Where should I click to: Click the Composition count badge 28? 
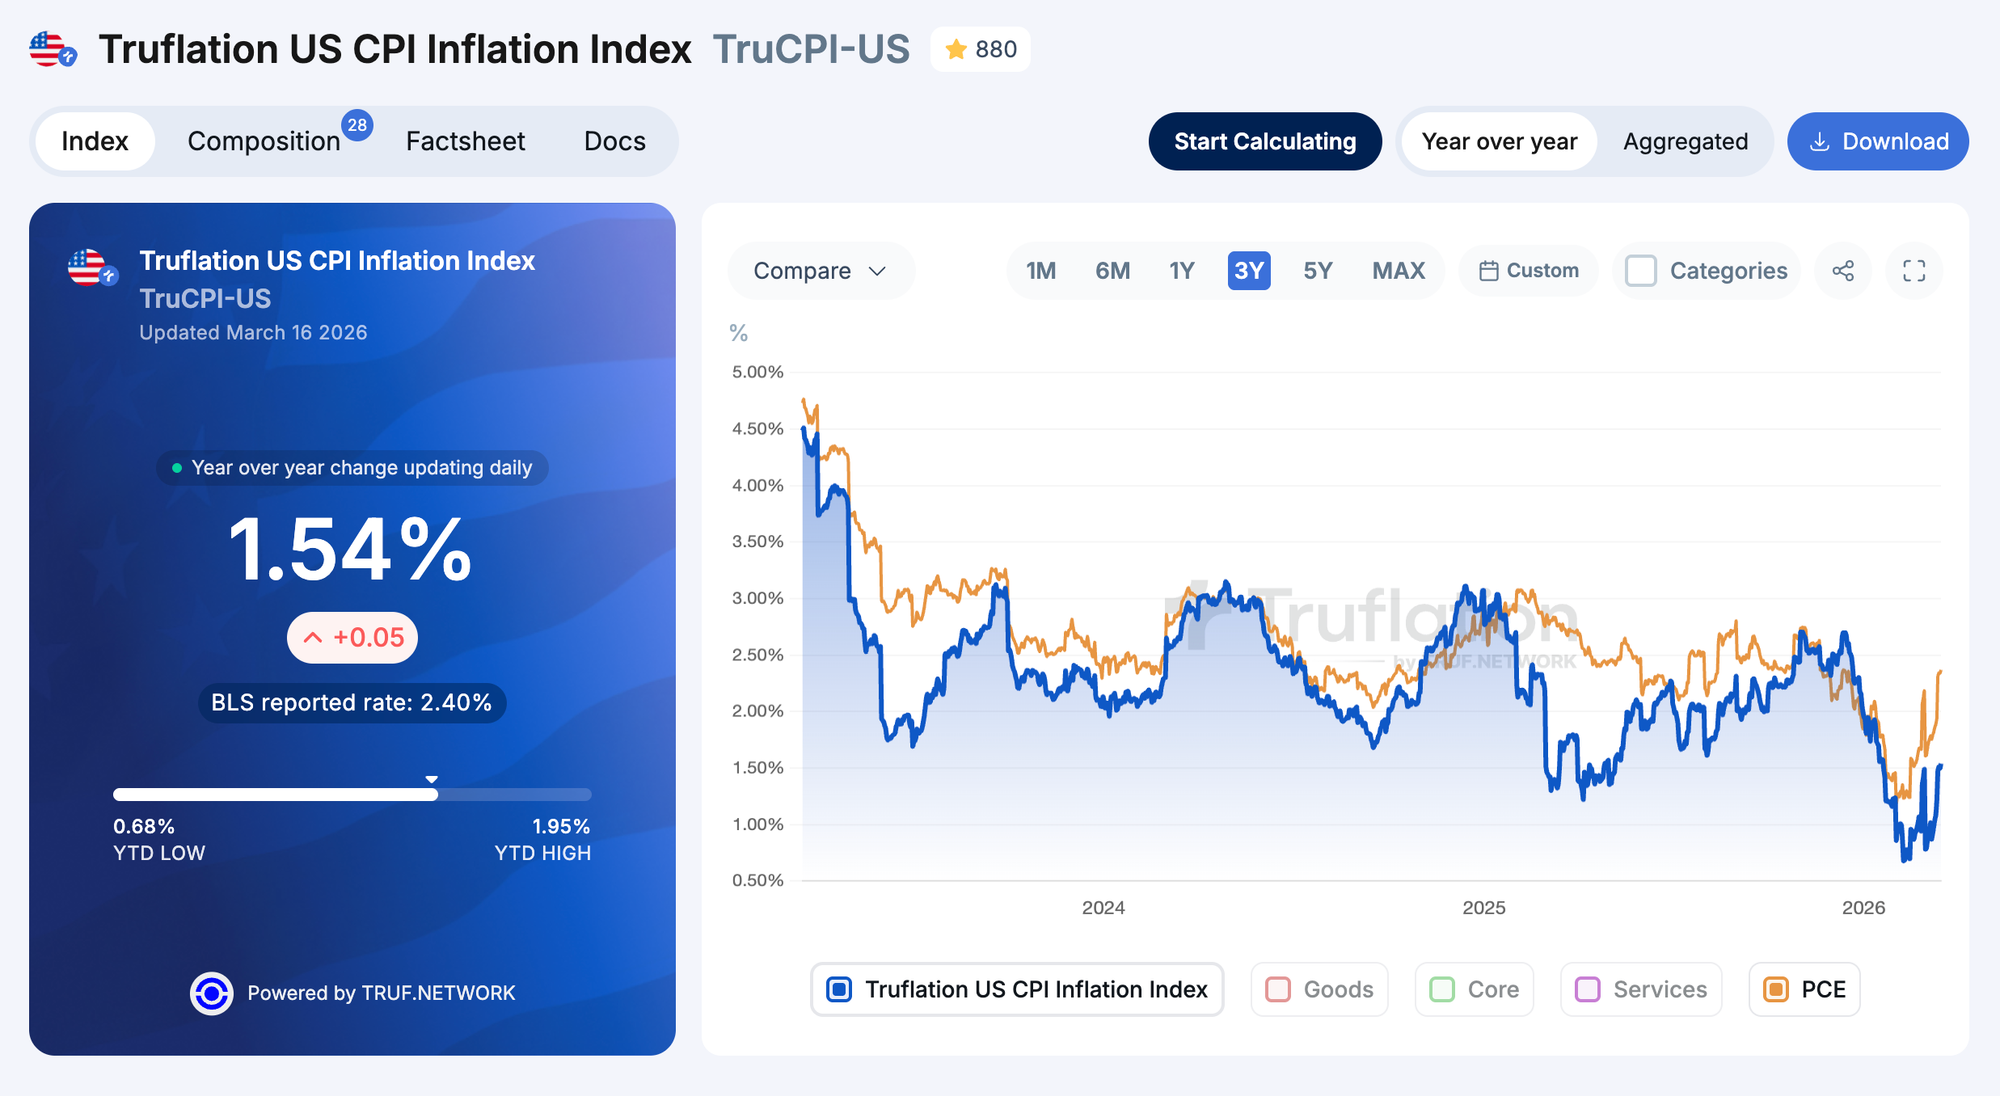click(357, 125)
